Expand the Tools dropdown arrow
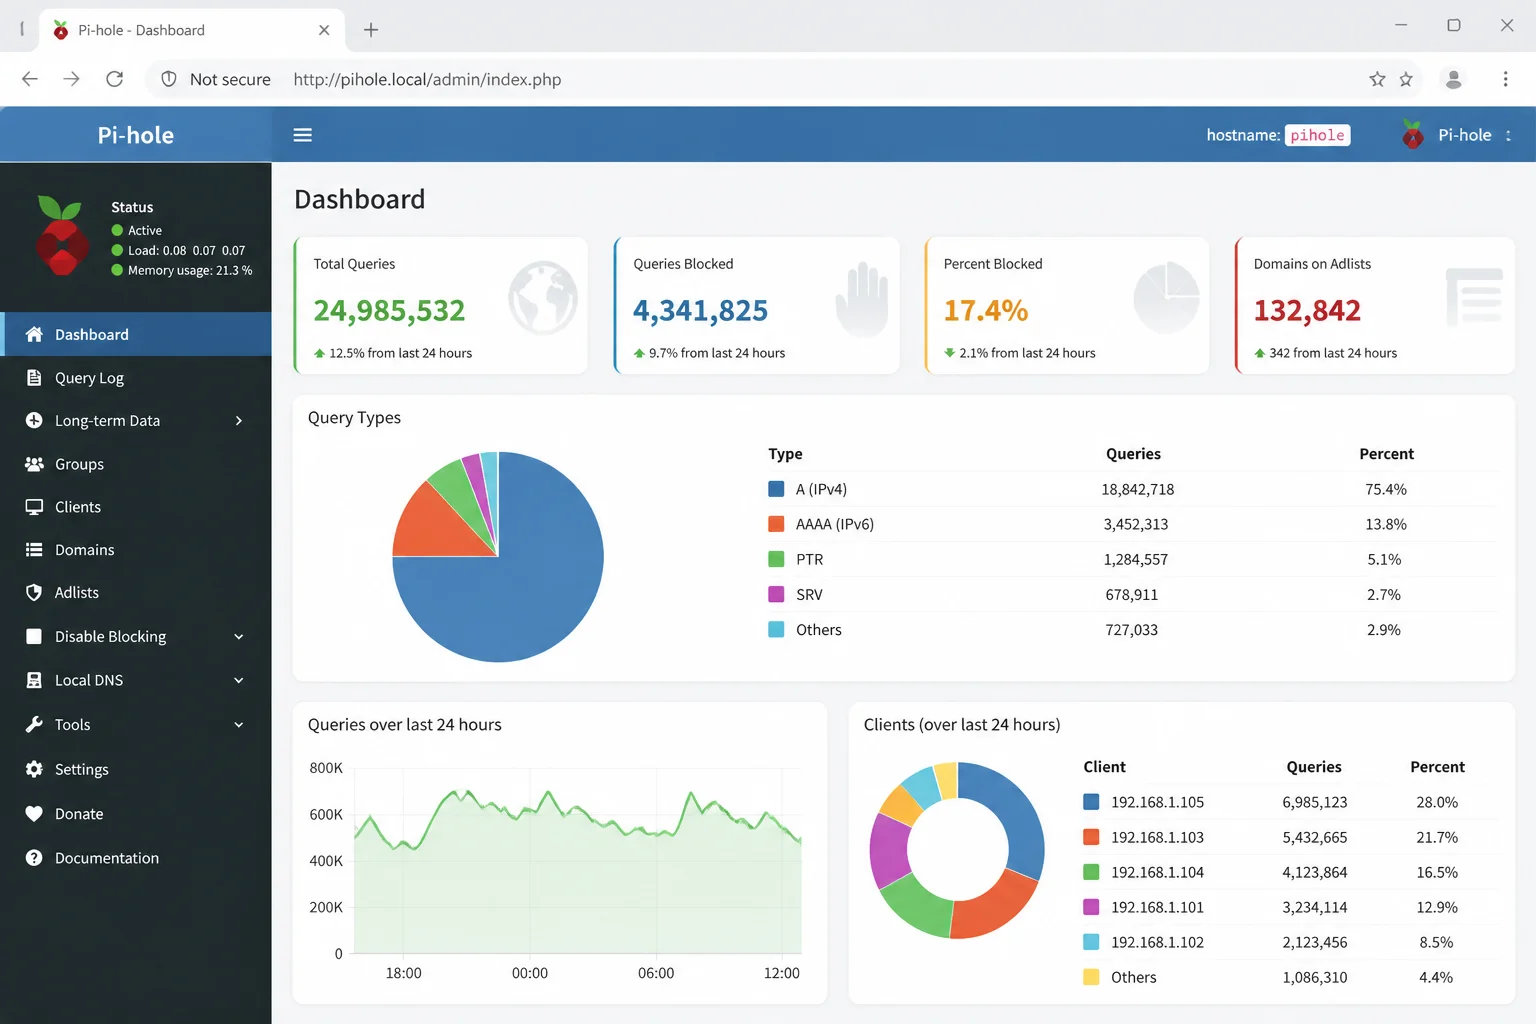This screenshot has width=1536, height=1024. [x=239, y=725]
